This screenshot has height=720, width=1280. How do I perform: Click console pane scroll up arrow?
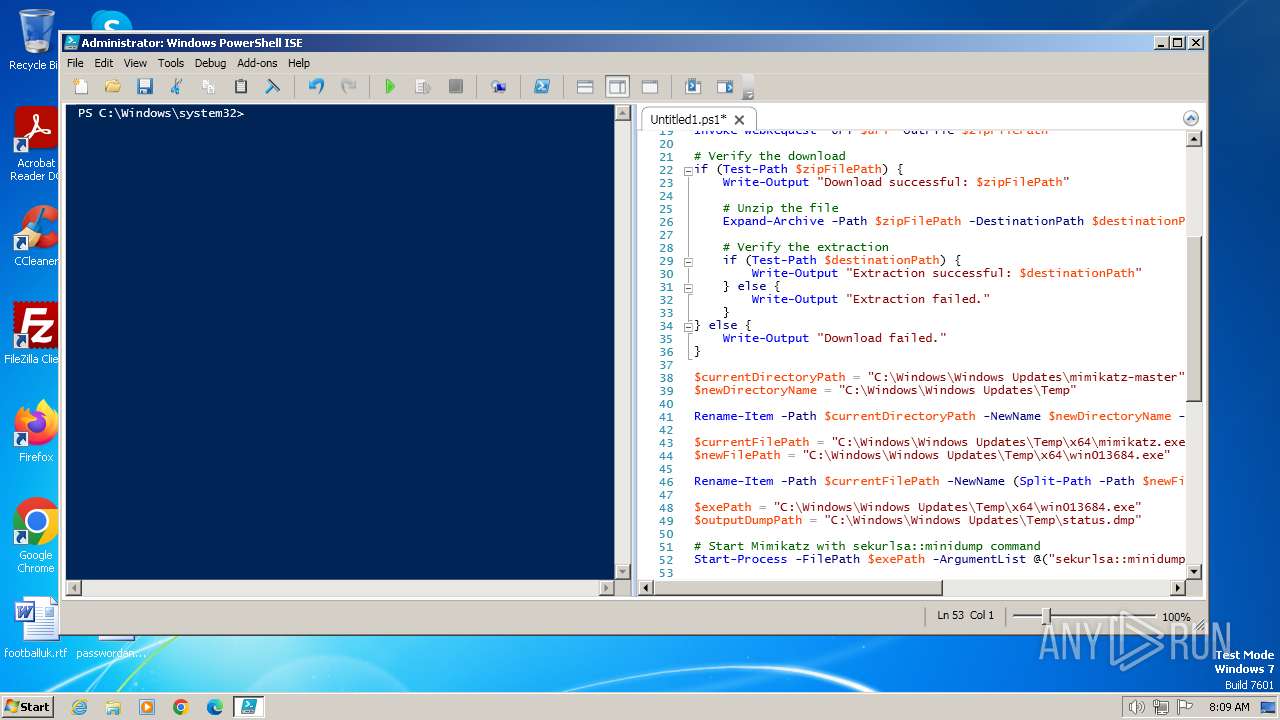tap(622, 112)
